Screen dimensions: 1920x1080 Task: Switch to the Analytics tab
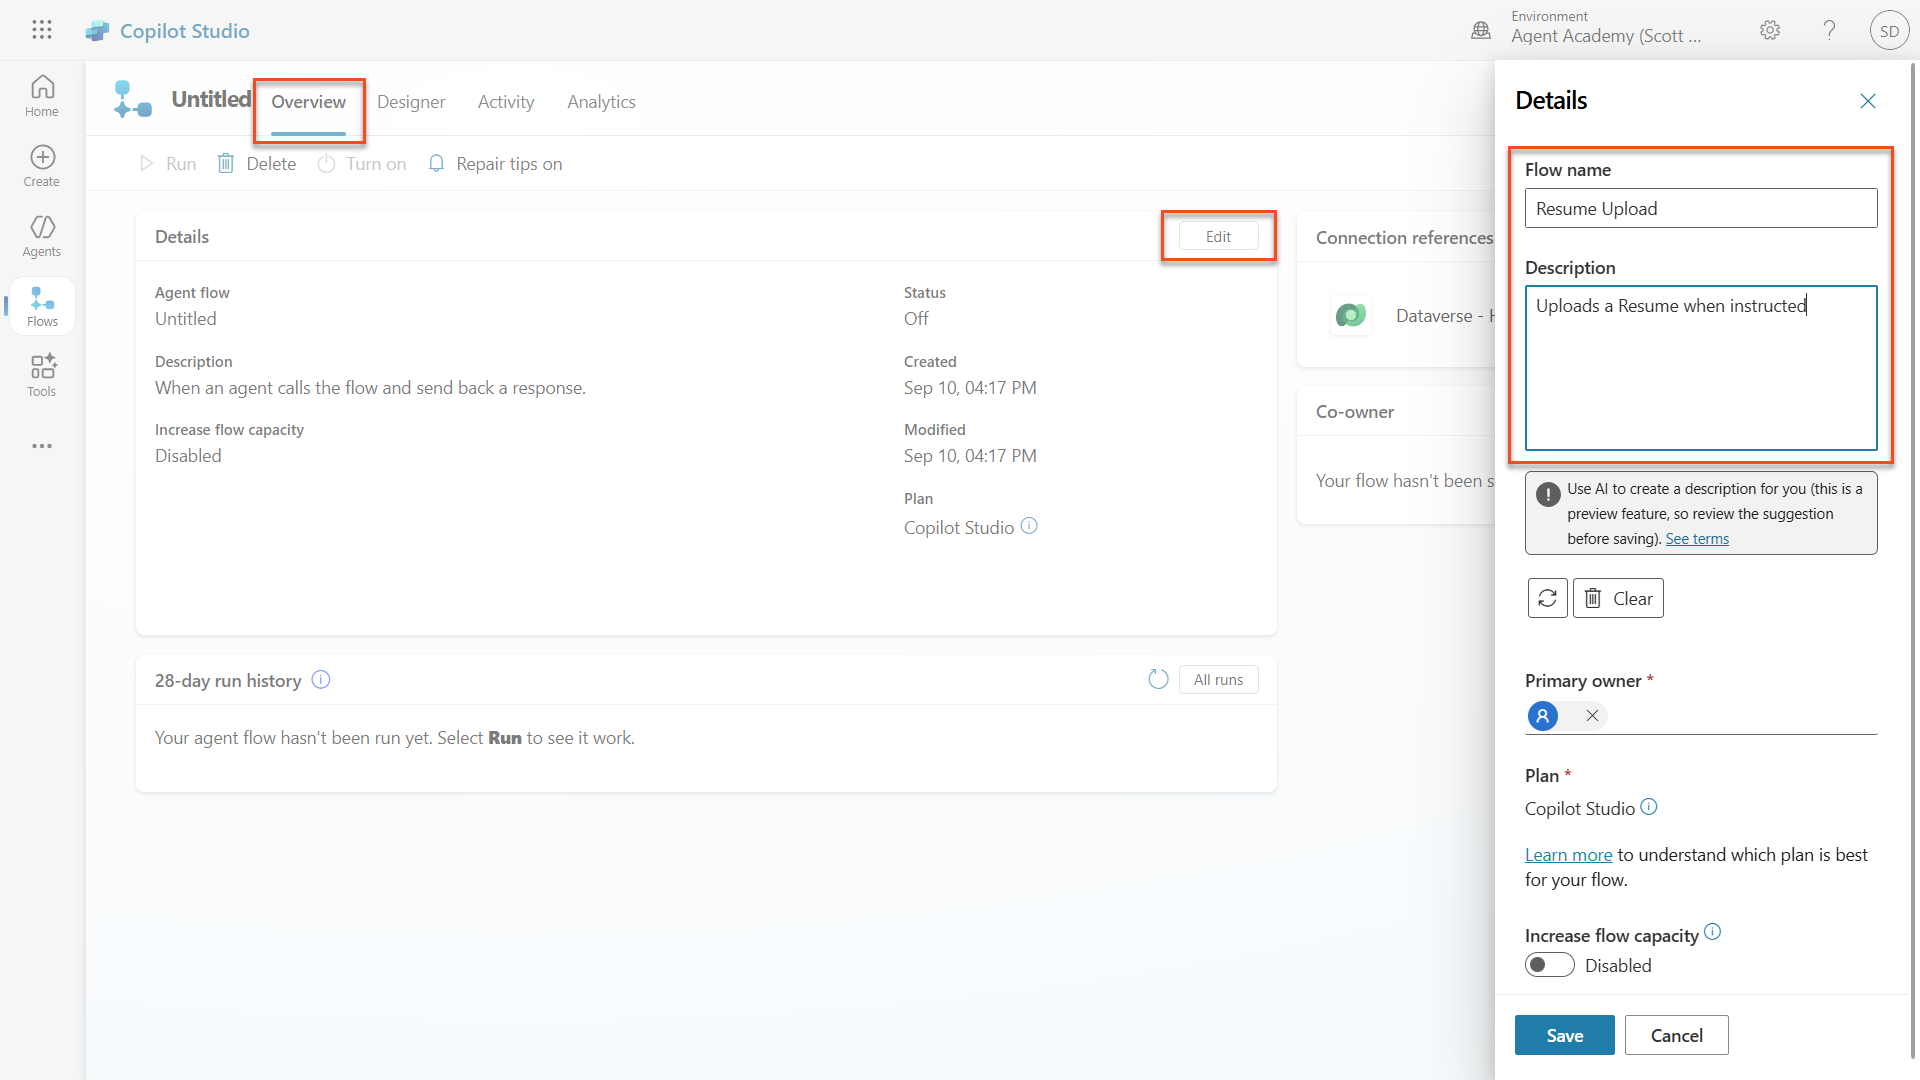tap(601, 102)
